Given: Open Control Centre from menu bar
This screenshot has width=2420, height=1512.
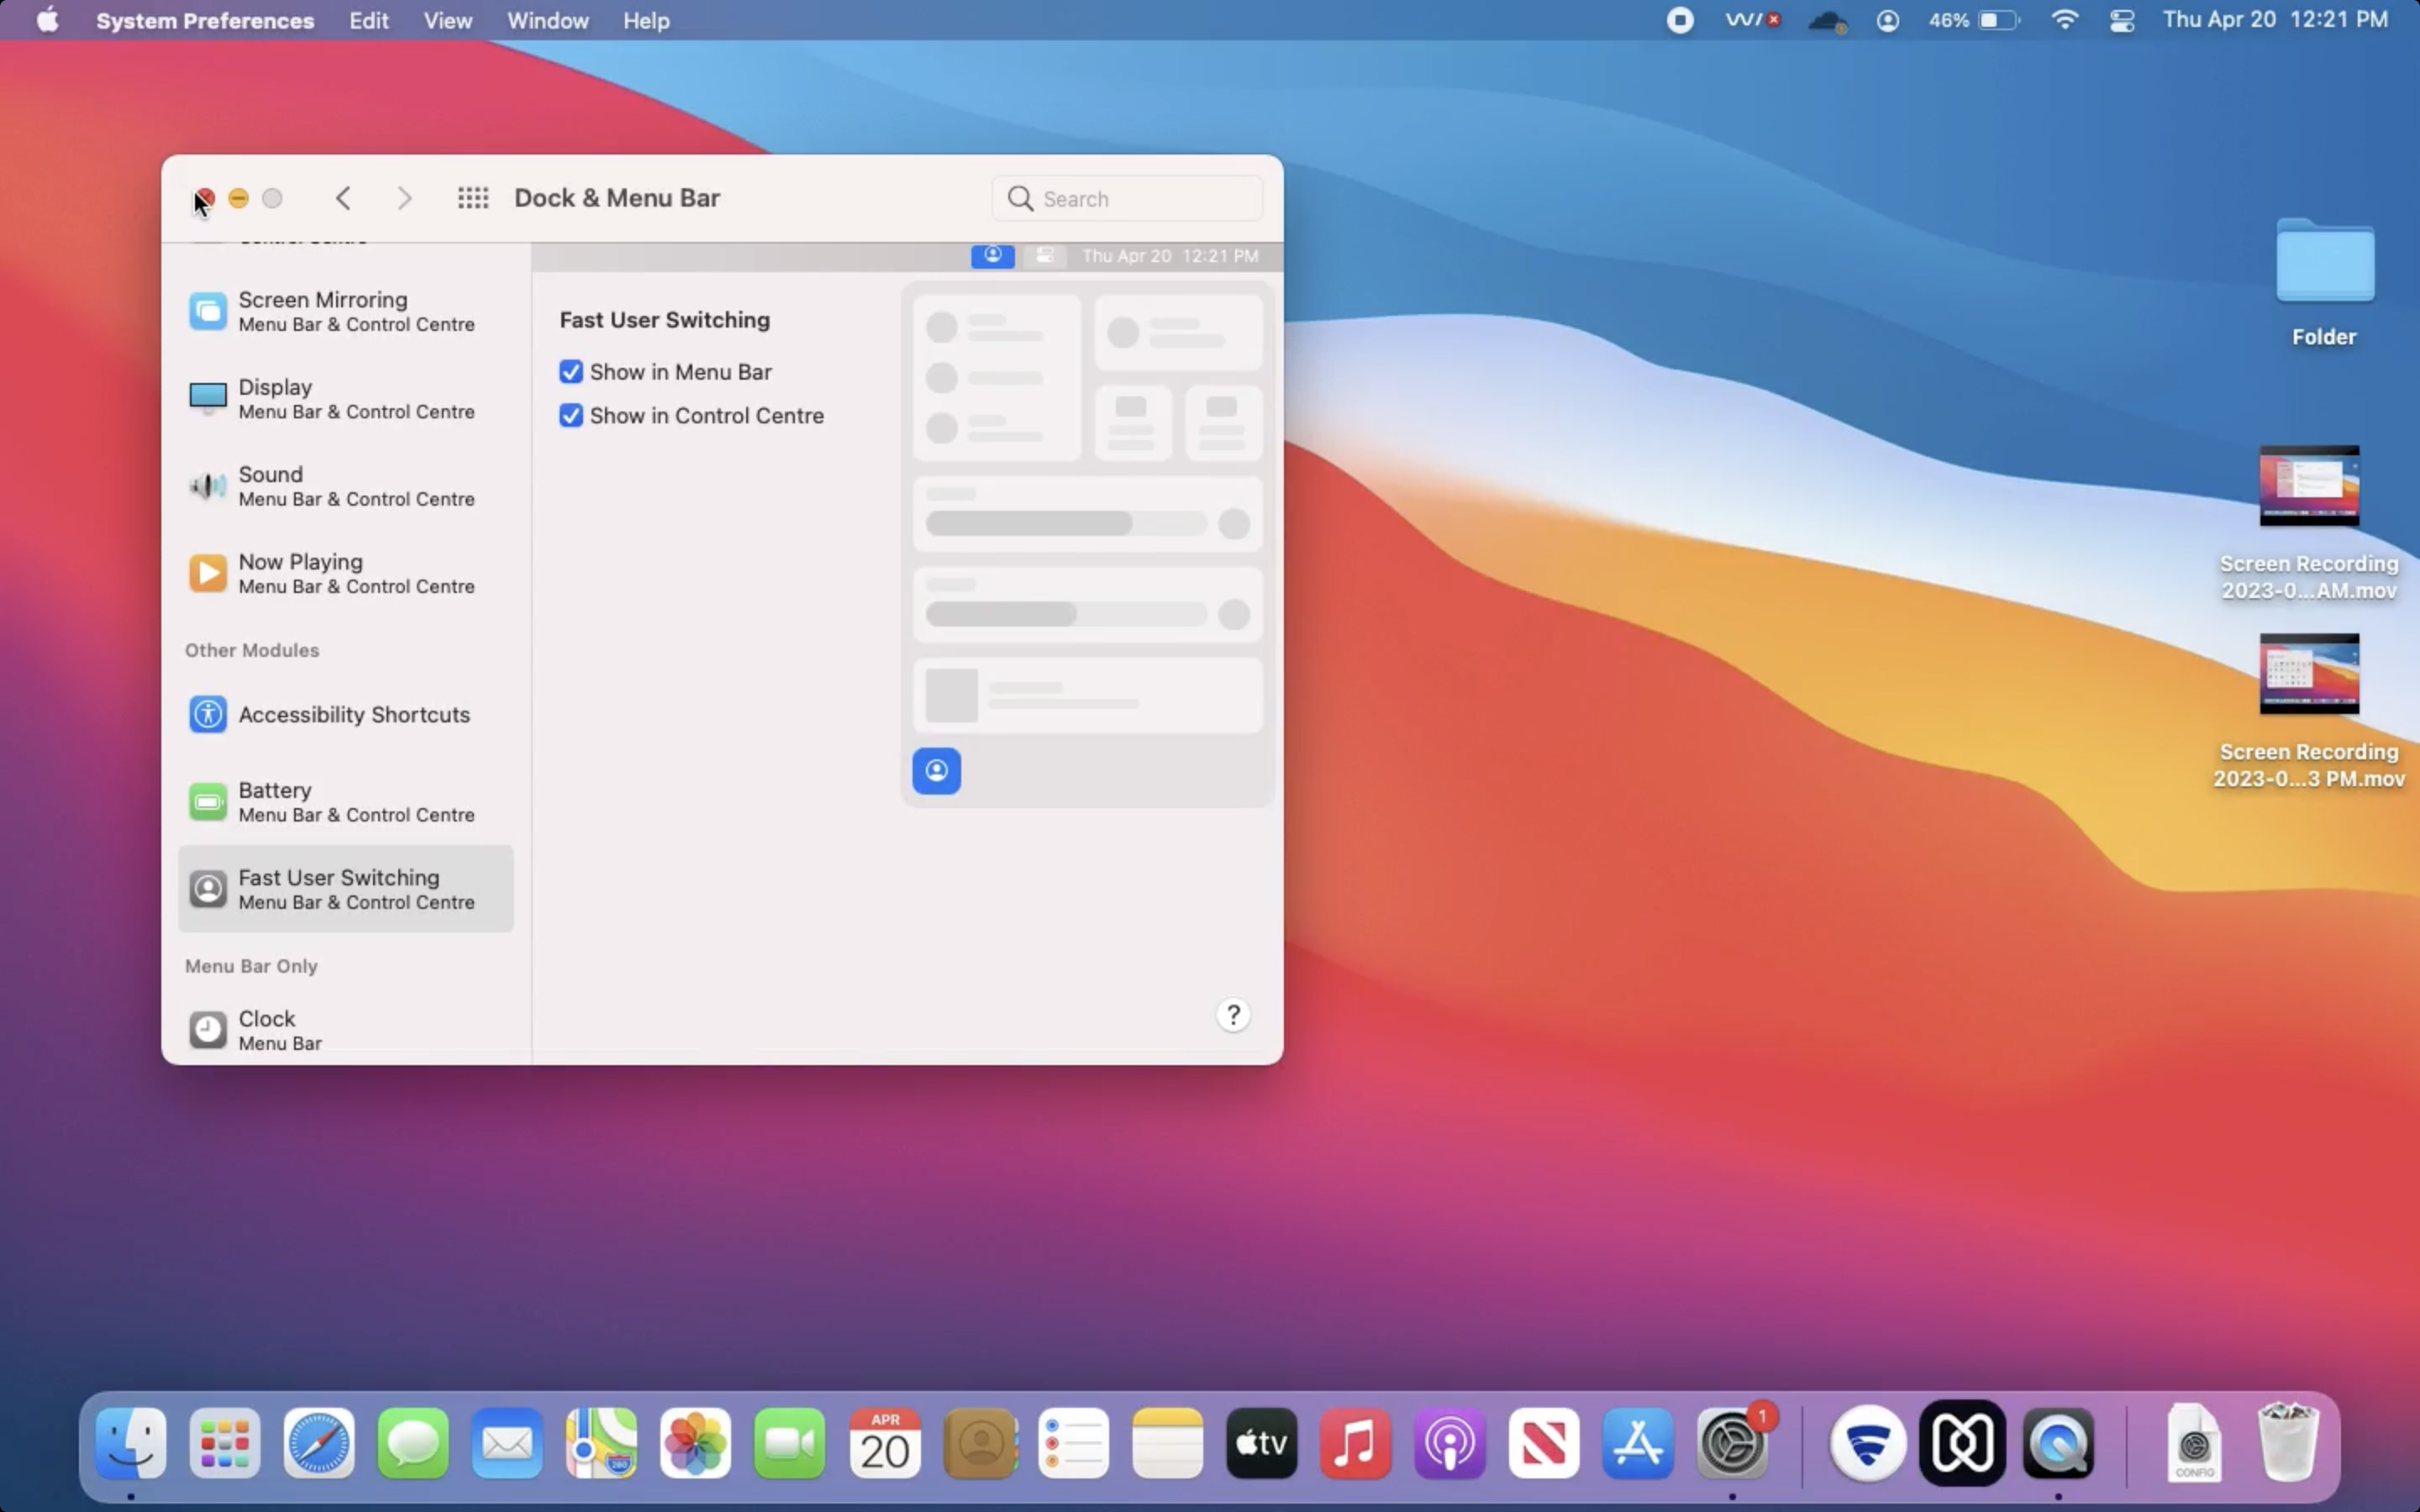Looking at the screenshot, I should coord(2122,20).
